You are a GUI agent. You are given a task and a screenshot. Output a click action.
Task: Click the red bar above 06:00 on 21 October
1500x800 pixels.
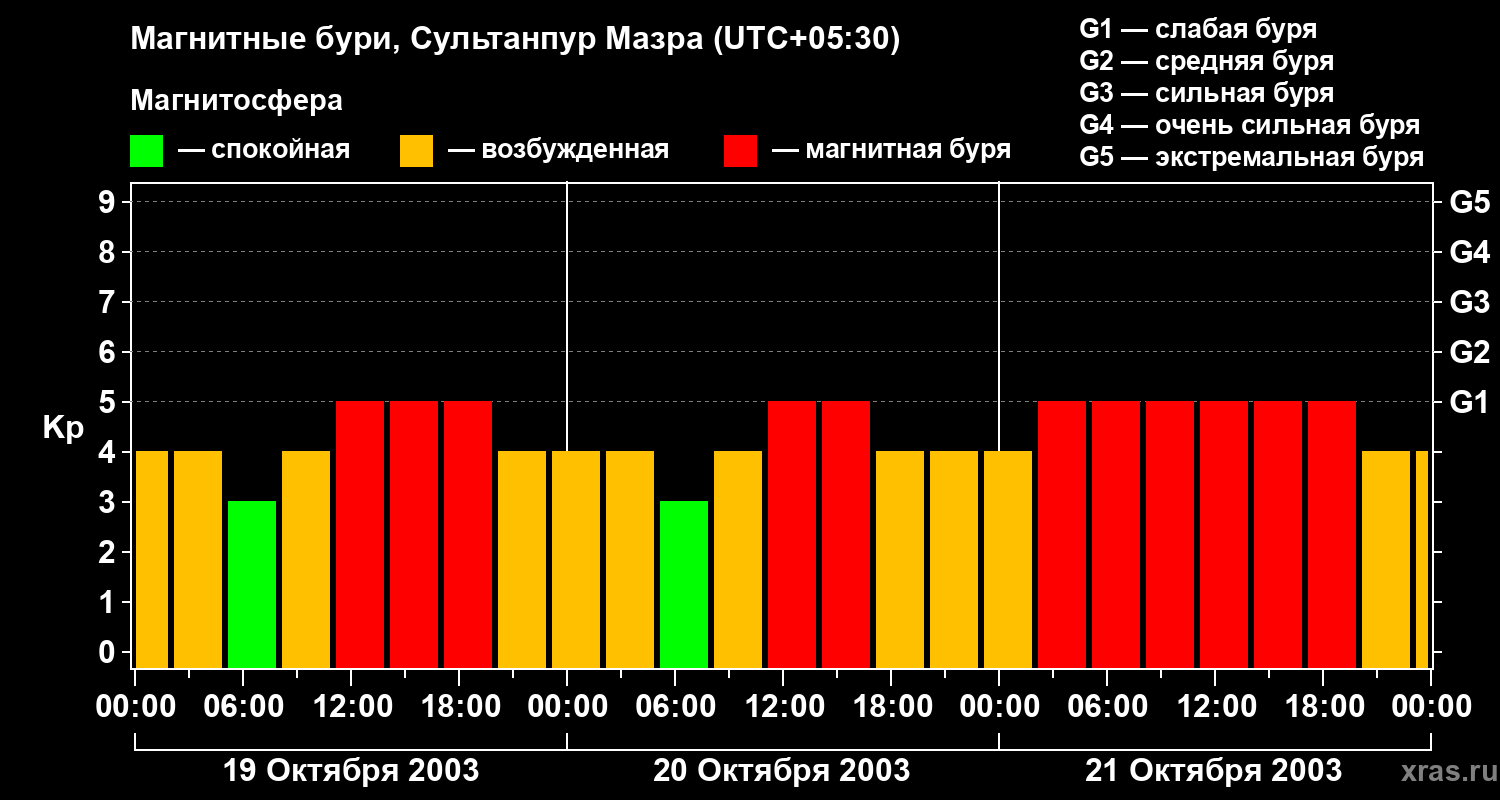[x=1116, y=534]
